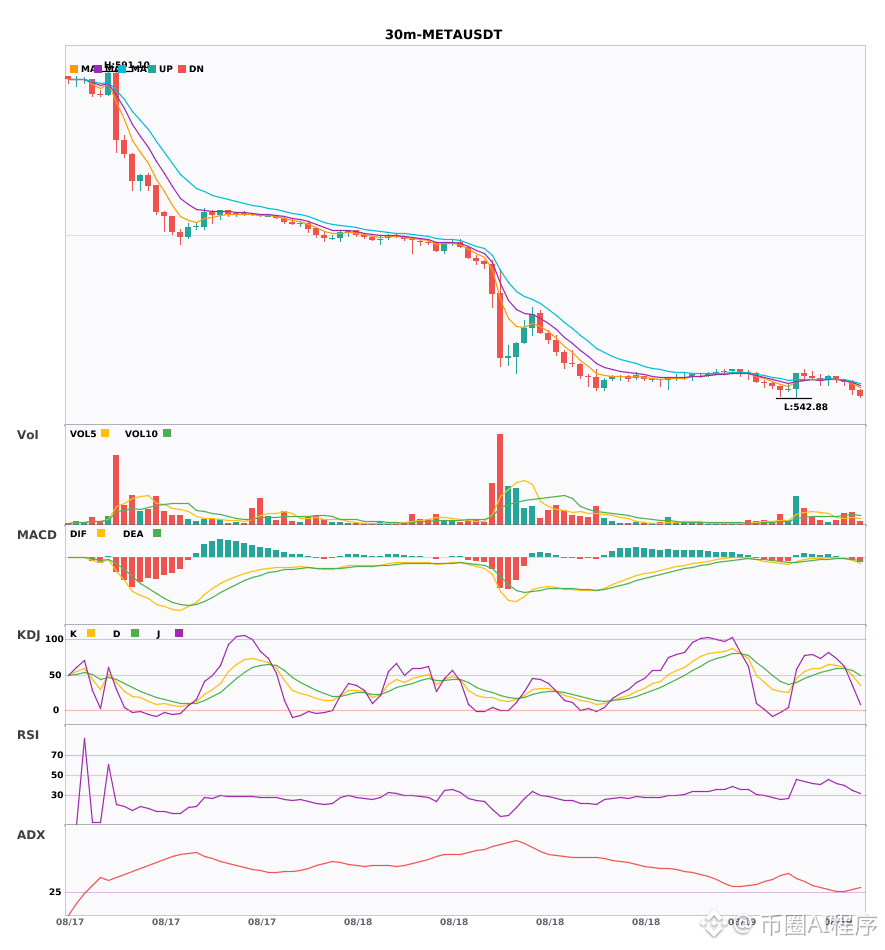
Task: Select the VOL10 legend text
Action: tap(141, 434)
